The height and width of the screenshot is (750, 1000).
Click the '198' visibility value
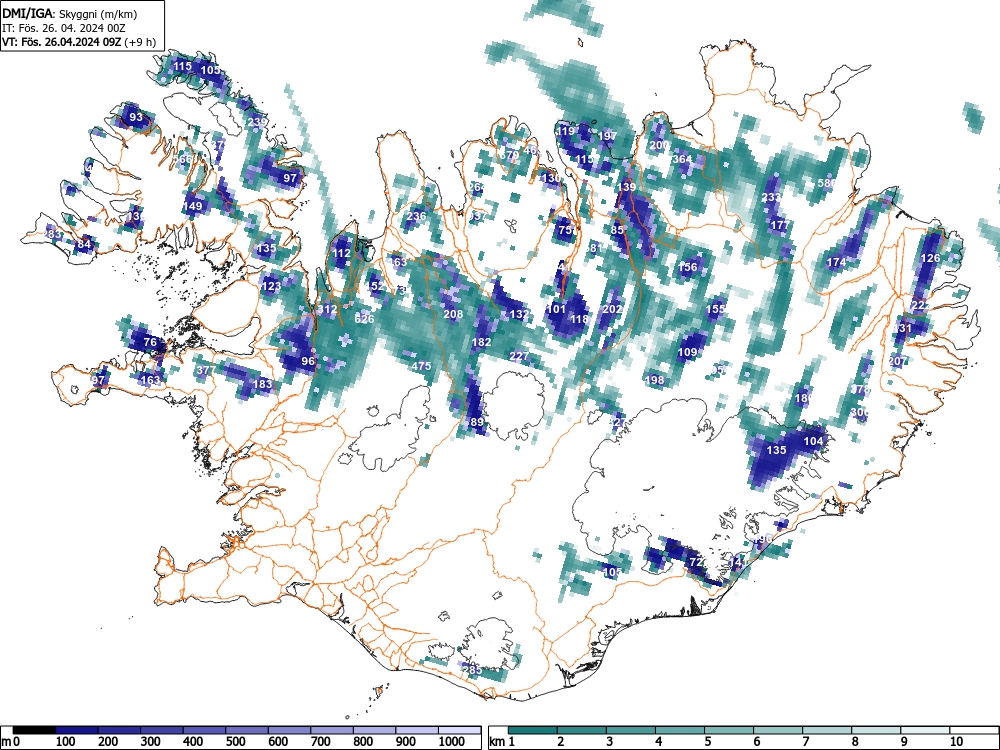655,379
